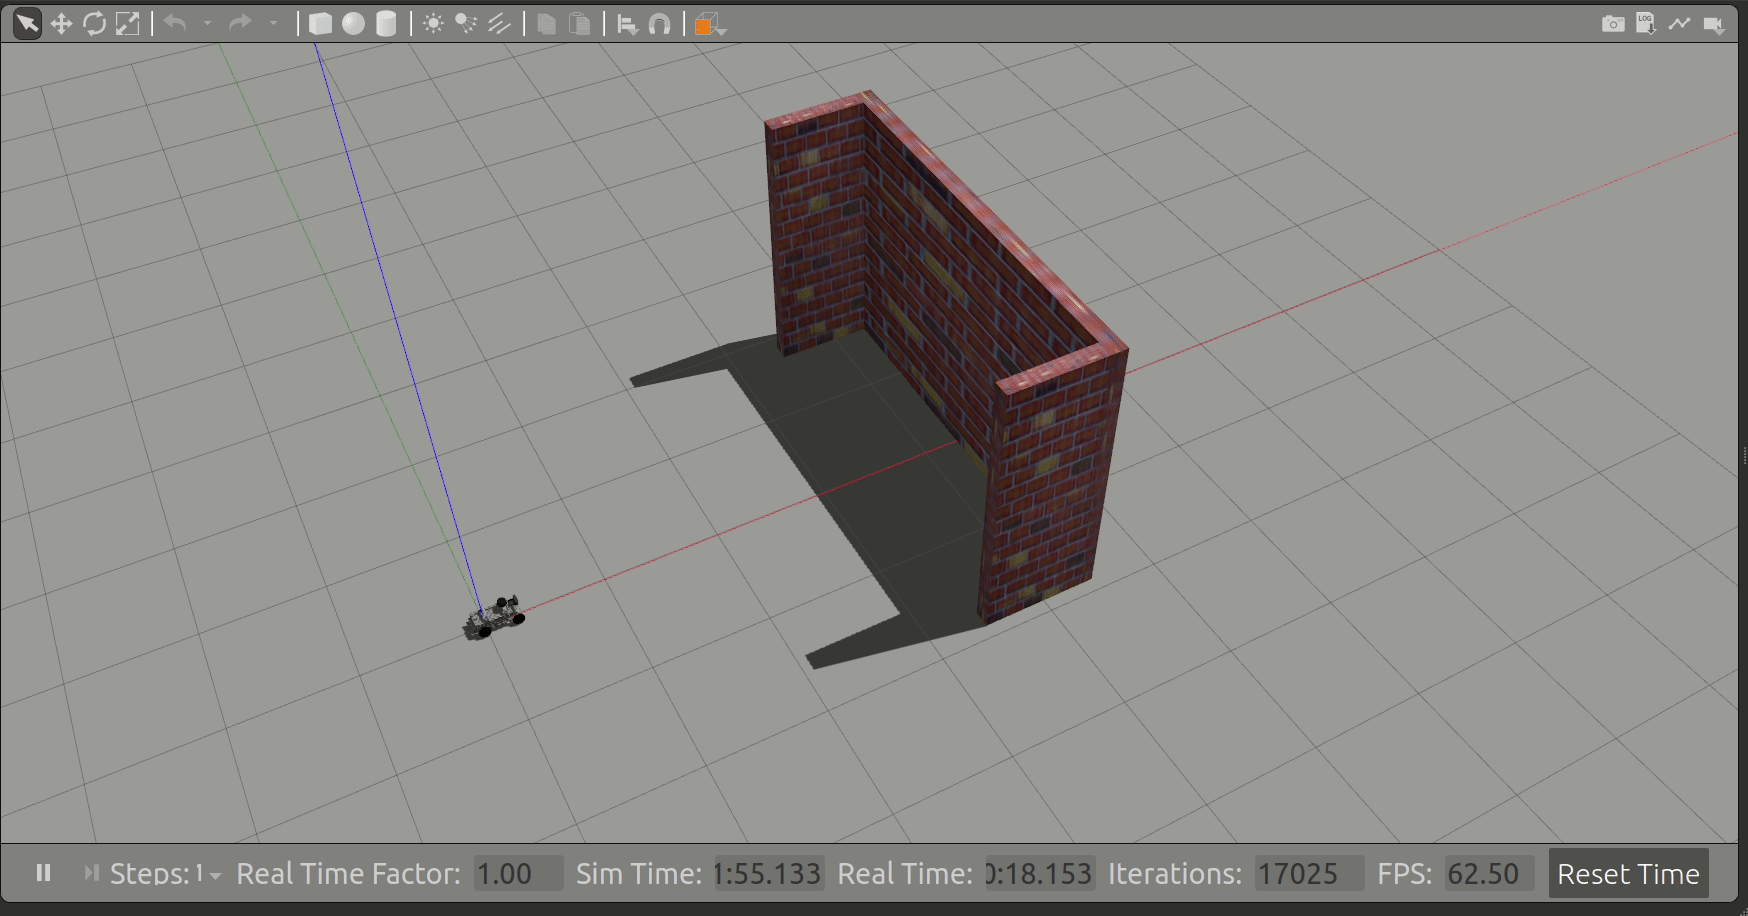Pause the simulation
Screen dimensions: 1748x916
click(43, 873)
